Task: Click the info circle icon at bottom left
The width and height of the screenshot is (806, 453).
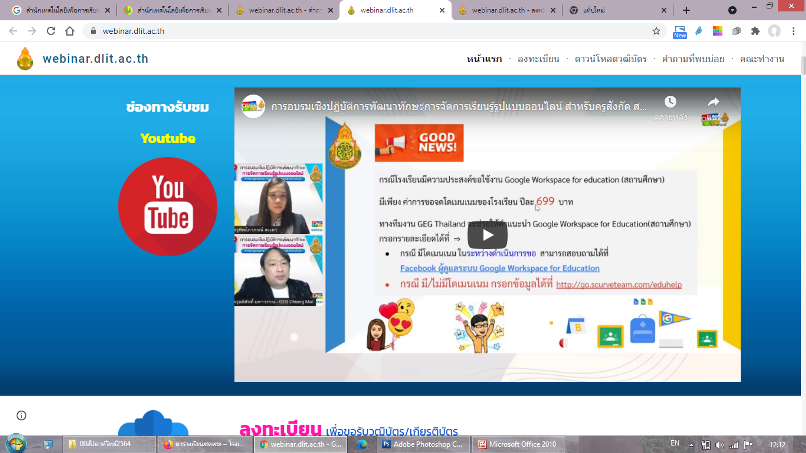Action: [22, 415]
